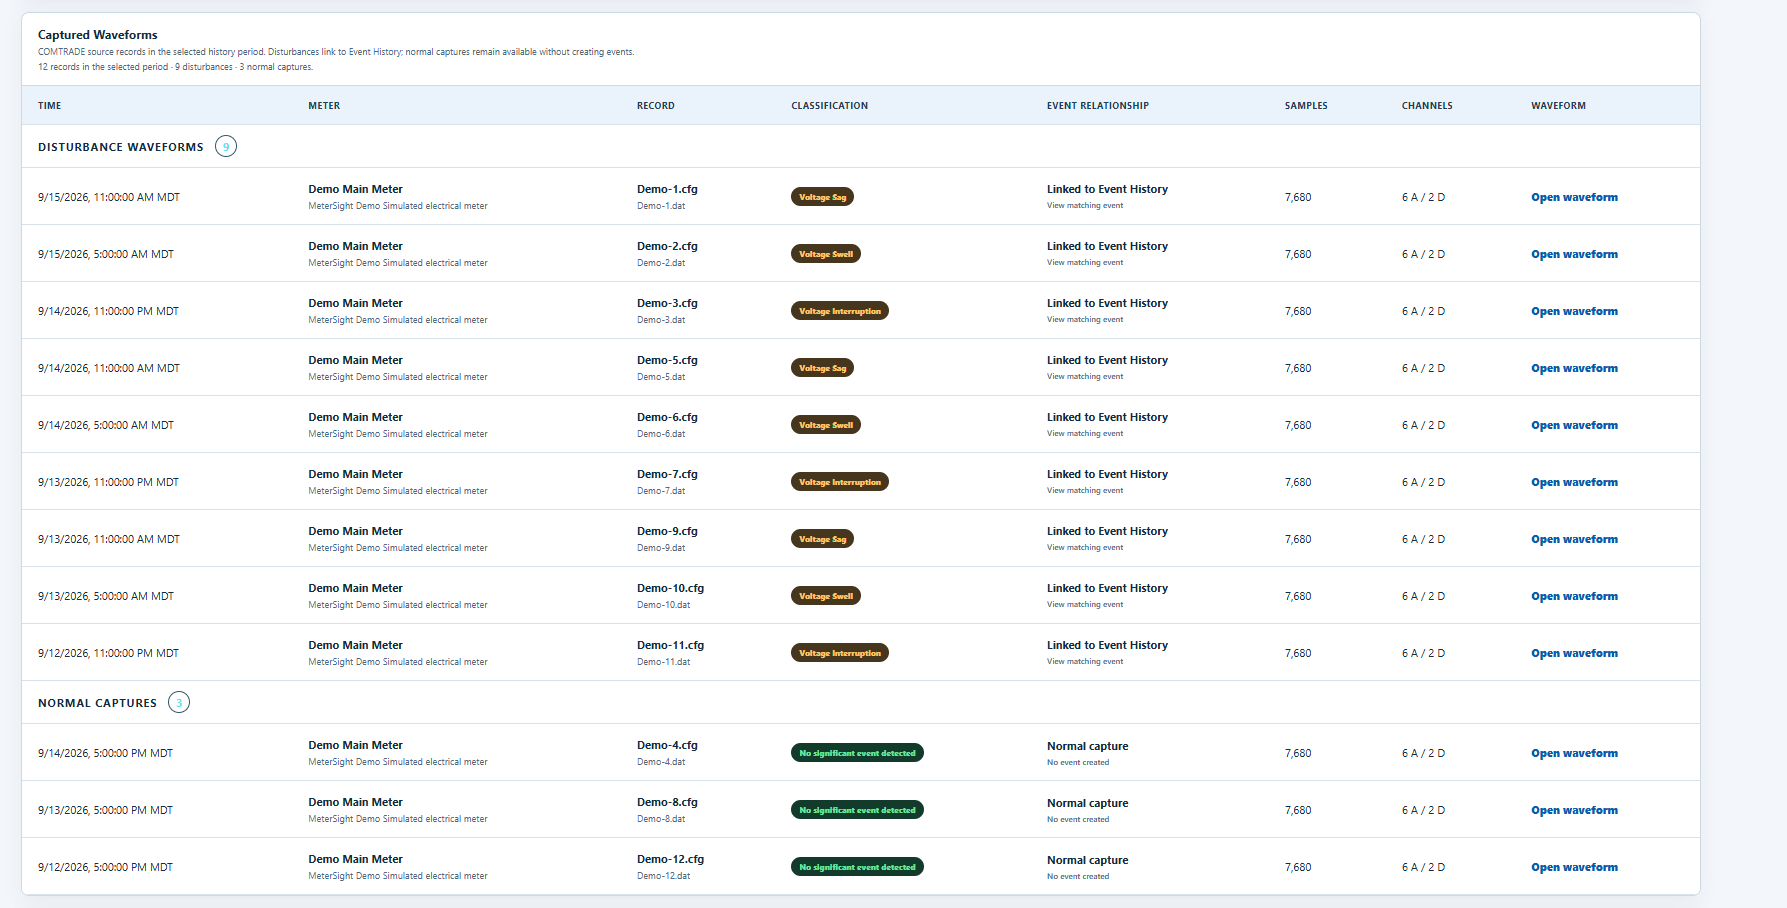Click 'Normal capture' text in Demo-8.cfg row
This screenshot has width=1787, height=908.
pos(1087,803)
